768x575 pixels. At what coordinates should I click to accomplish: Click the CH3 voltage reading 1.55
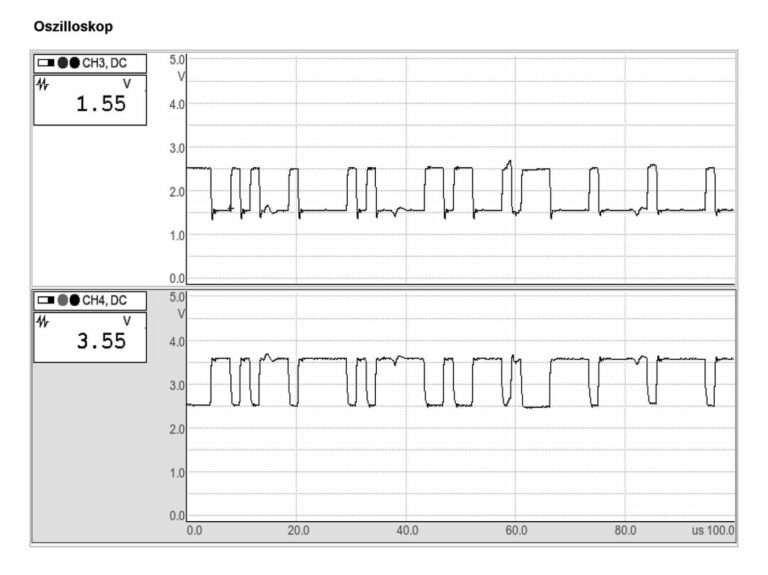(x=101, y=104)
